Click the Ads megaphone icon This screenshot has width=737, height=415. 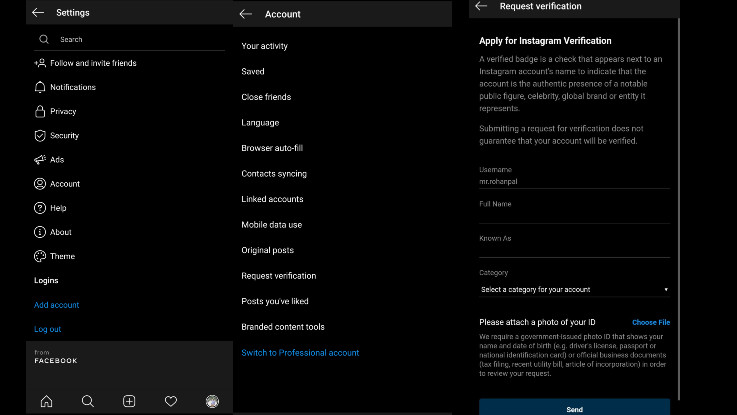click(40, 160)
